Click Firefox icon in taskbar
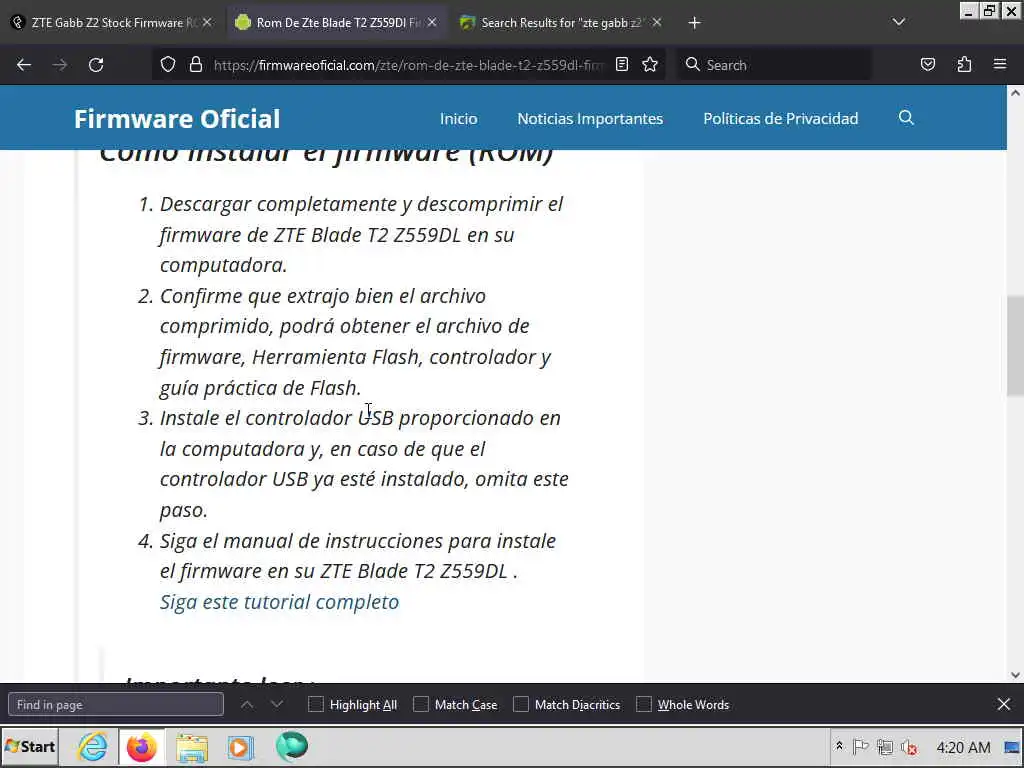The height and width of the screenshot is (768, 1024). [x=142, y=746]
